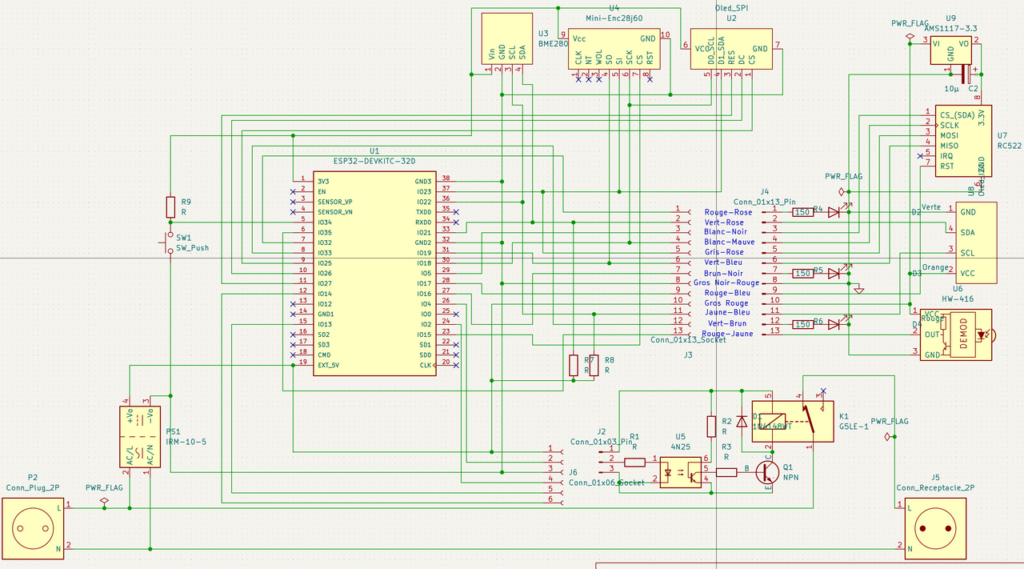Viewport: 1024px width, 569px height.
Task: Select flyback diode D1 beside relay
Action: tap(742, 421)
